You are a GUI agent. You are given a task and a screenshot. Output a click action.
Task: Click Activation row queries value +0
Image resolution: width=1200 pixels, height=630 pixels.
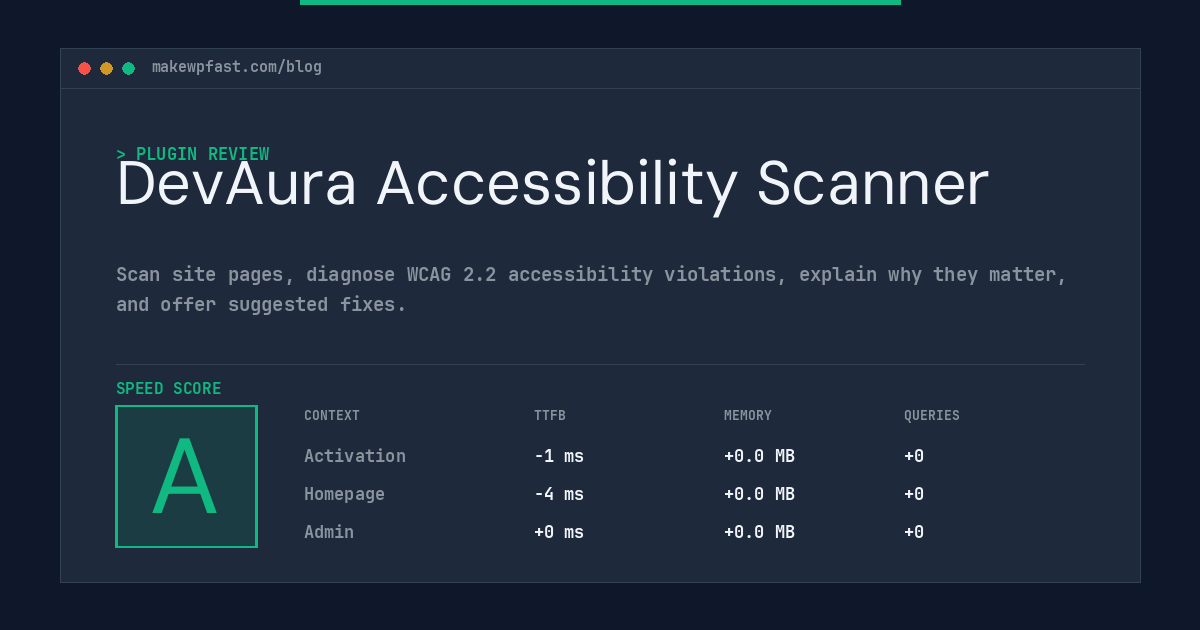pos(914,456)
